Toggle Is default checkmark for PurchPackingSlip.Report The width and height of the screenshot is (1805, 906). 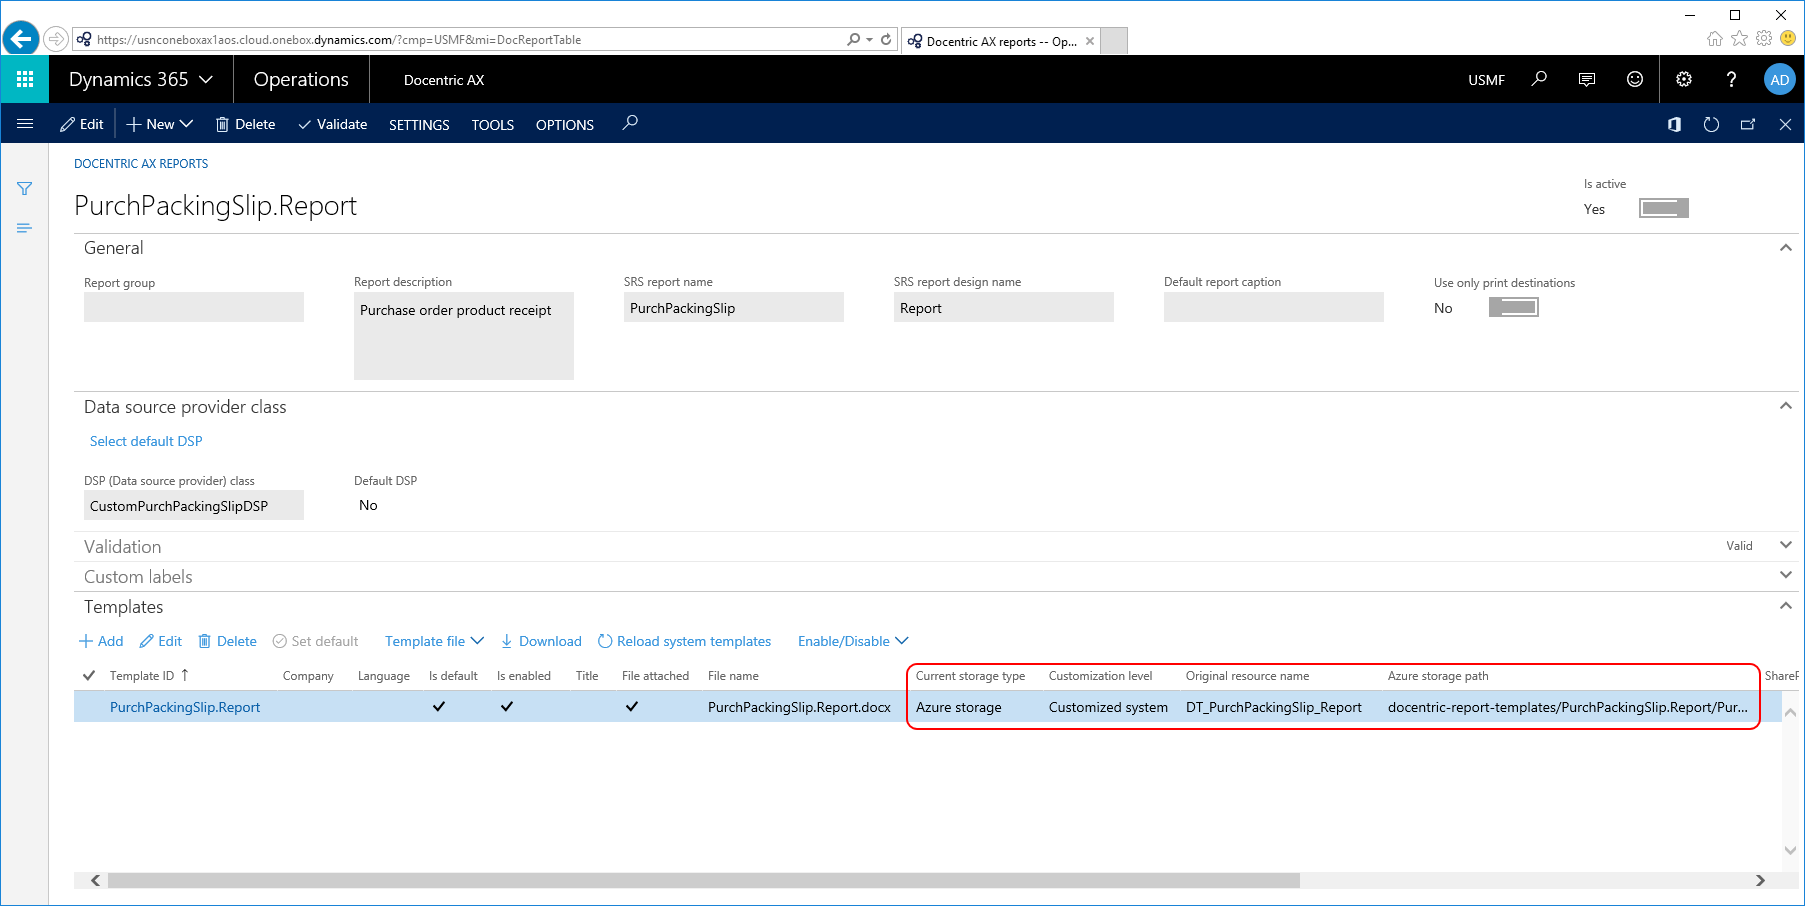(x=438, y=706)
